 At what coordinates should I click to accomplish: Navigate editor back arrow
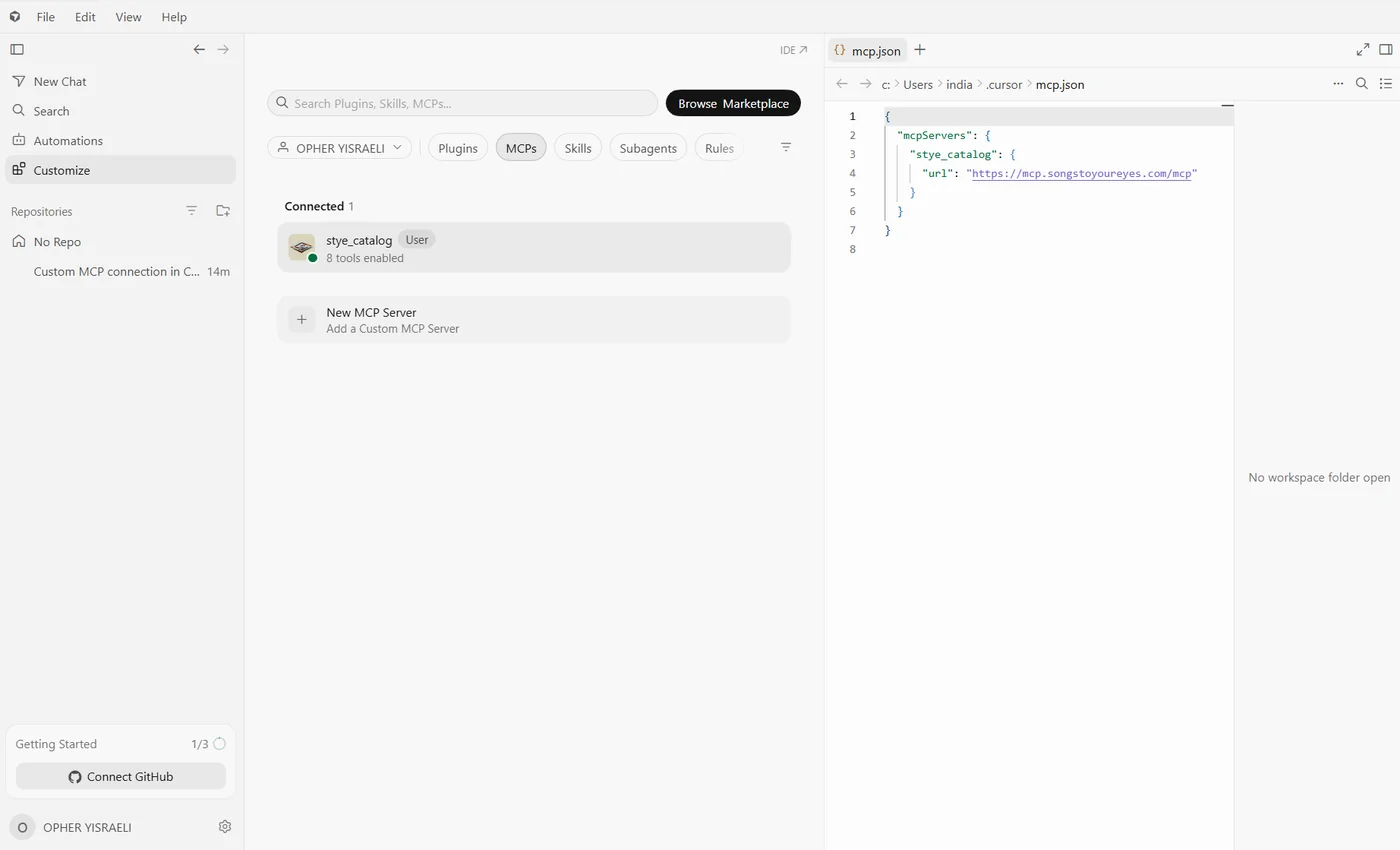click(841, 84)
